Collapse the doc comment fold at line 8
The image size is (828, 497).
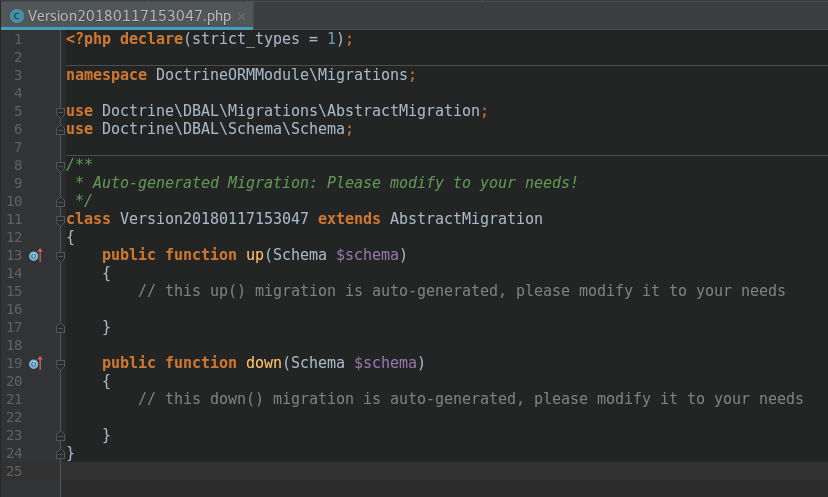point(60,166)
